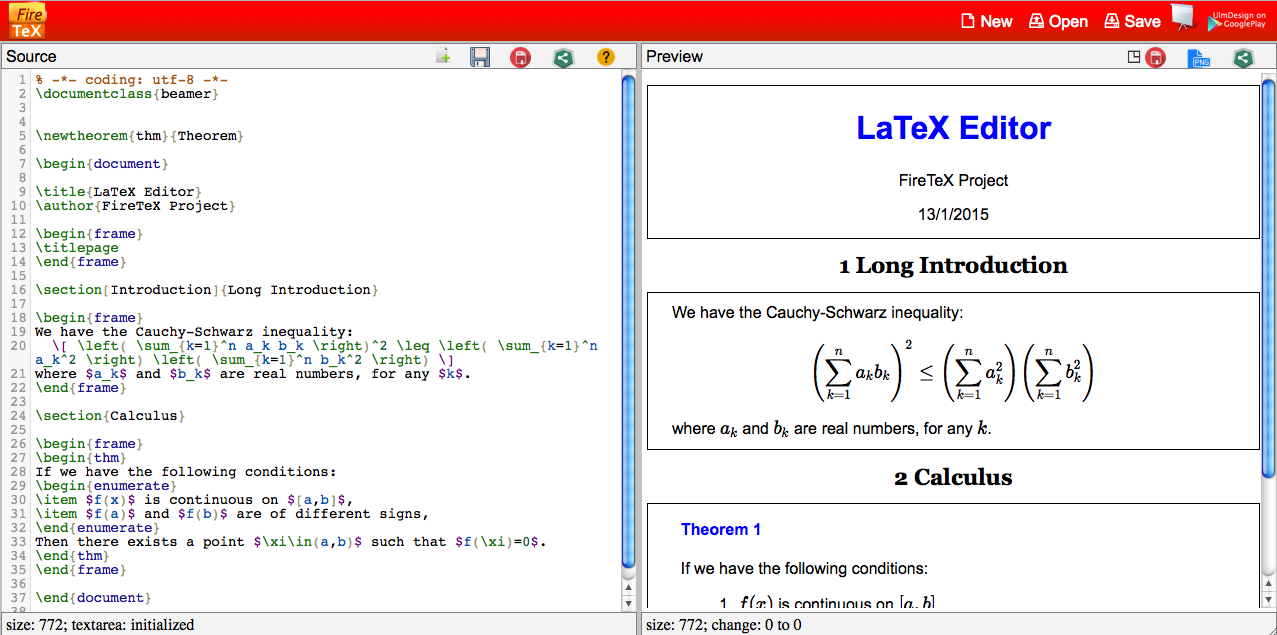This screenshot has height=635, width=1277.
Task: Click 'We have the Cauchy-Schwarz inequality:' in the preview
Action: [817, 313]
